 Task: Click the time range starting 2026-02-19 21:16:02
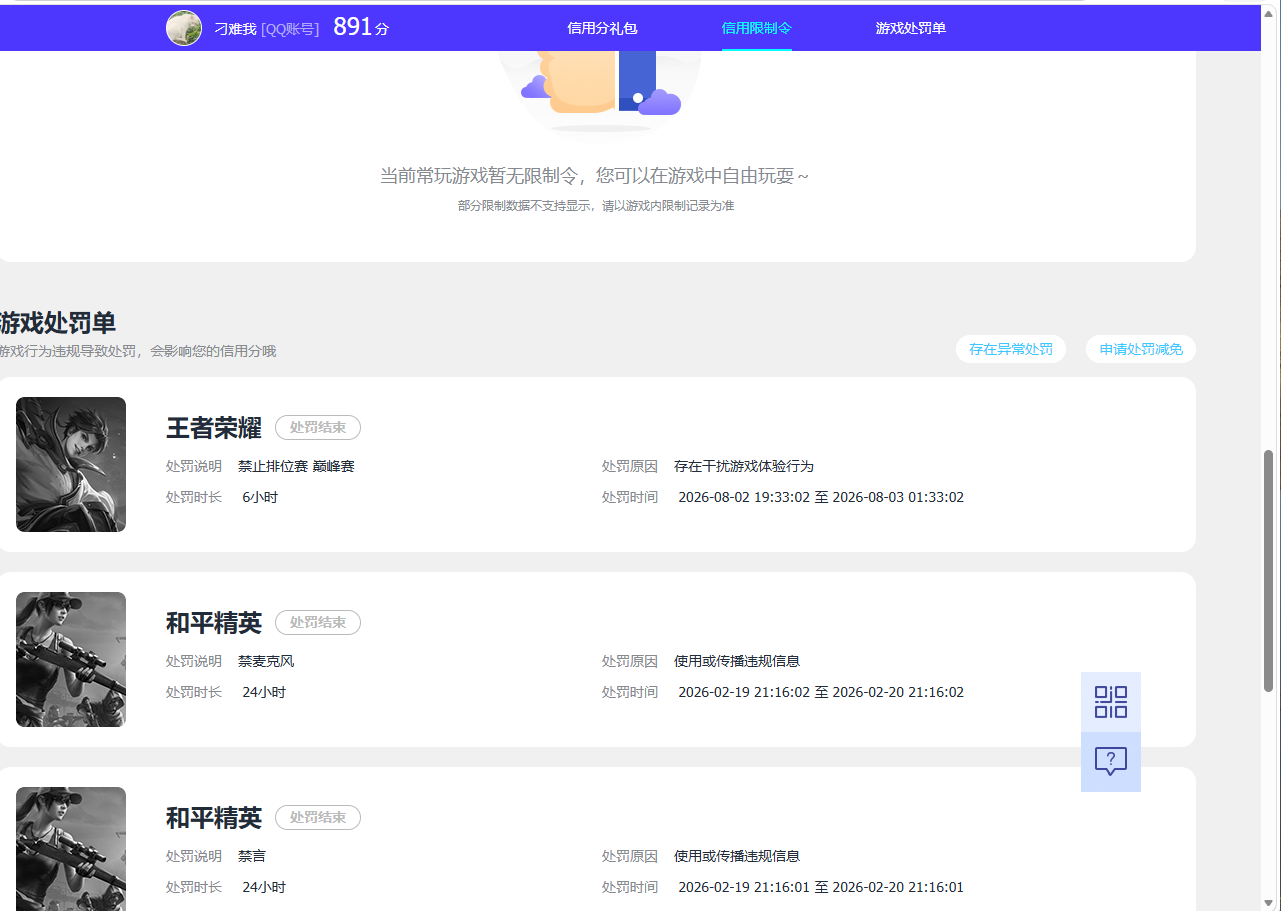pyautogui.click(x=821, y=692)
